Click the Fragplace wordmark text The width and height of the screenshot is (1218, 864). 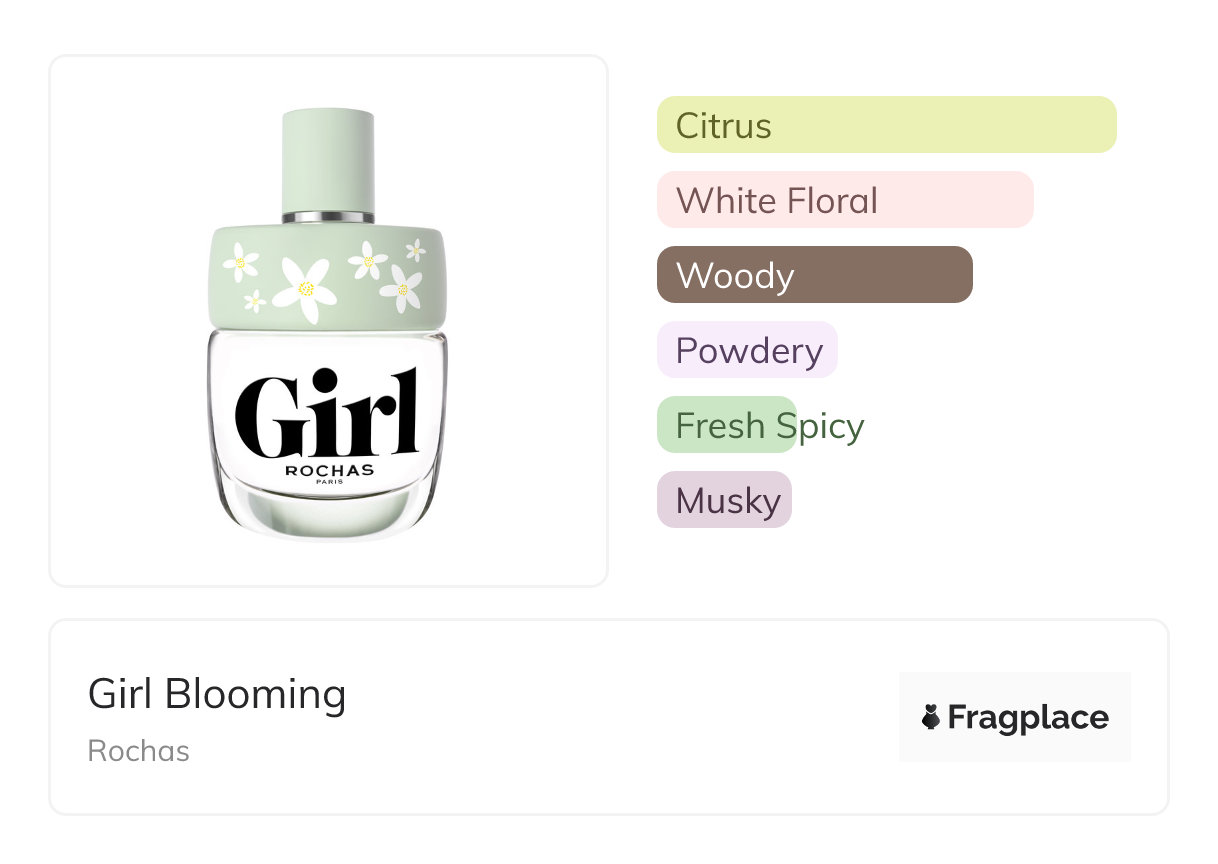pyautogui.click(x=1027, y=717)
